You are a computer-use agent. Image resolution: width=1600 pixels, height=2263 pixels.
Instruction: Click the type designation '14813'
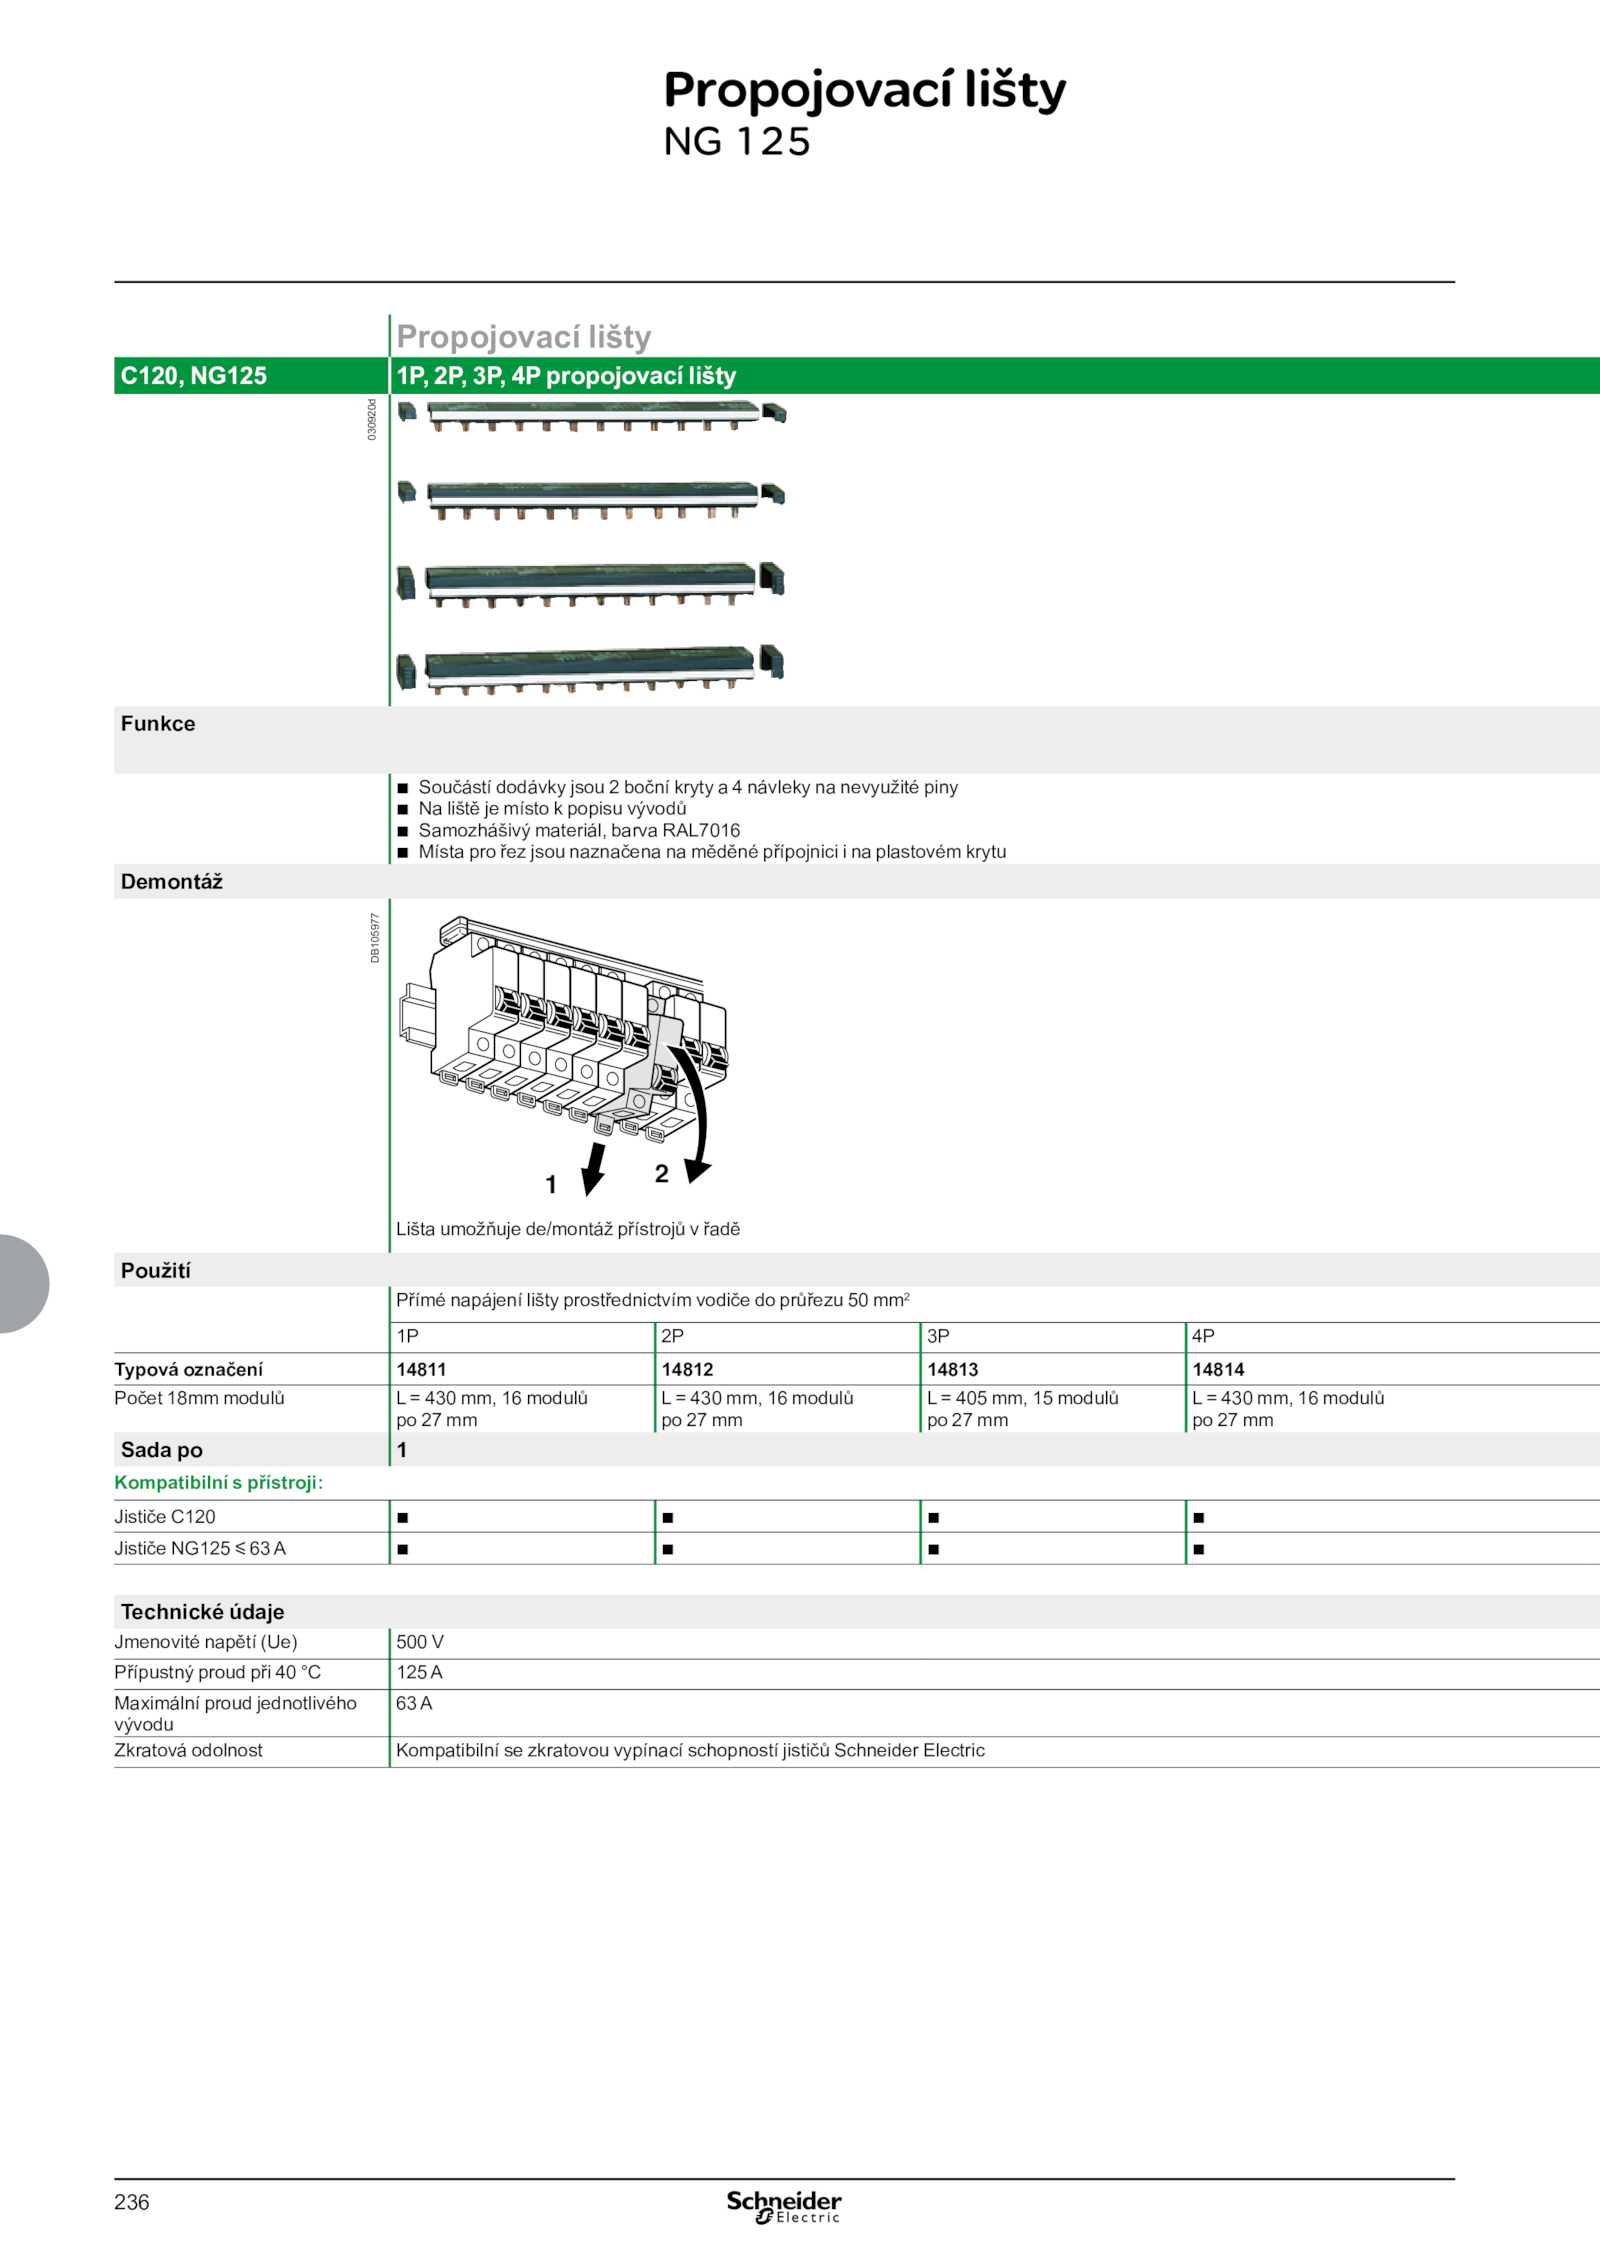pos(952,1369)
